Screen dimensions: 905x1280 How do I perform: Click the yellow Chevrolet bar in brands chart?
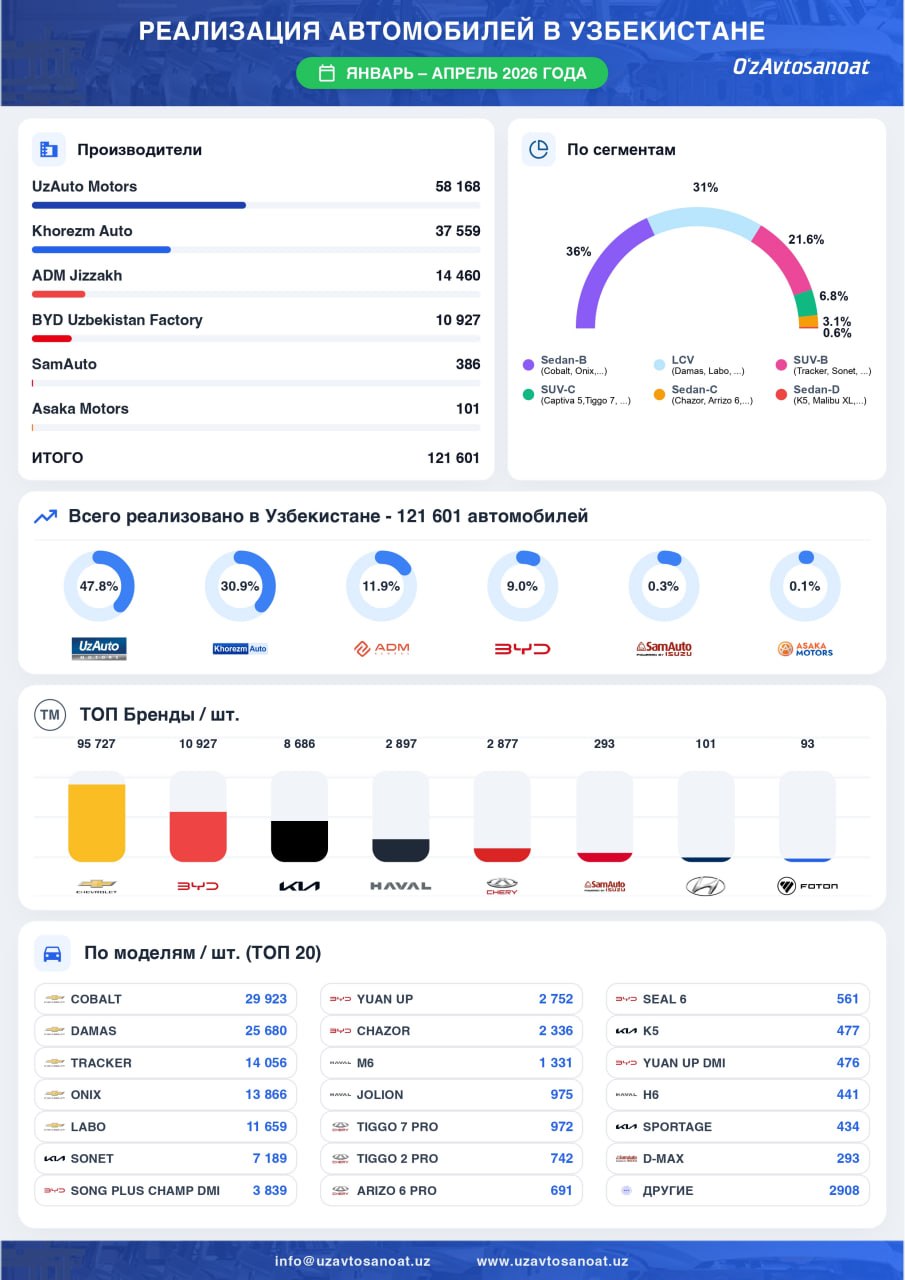pyautogui.click(x=97, y=823)
